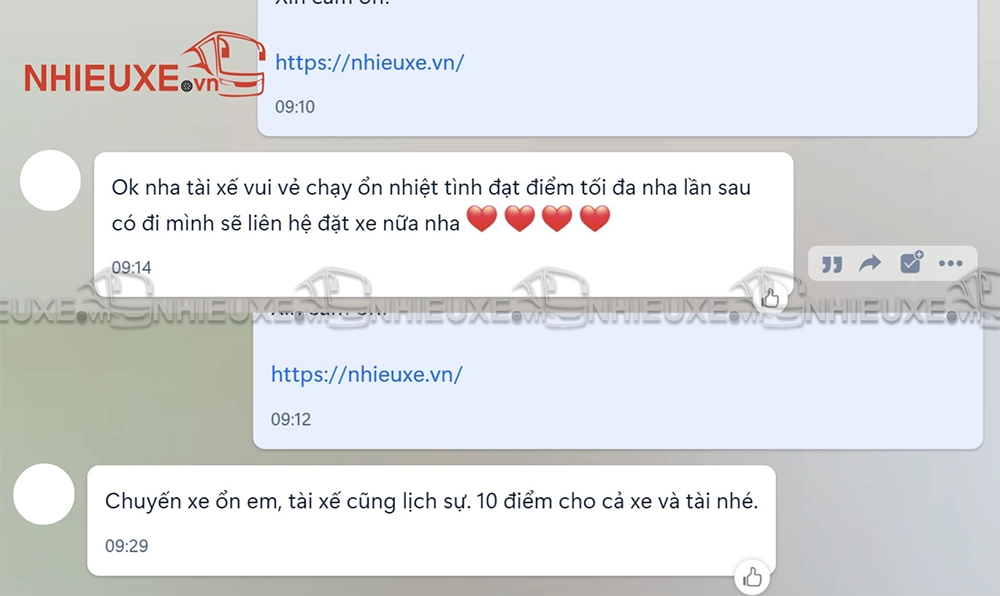Image resolution: width=1000 pixels, height=596 pixels.
Task: Open the nhieuxe.vn link sent at 09:10
Action: [369, 62]
